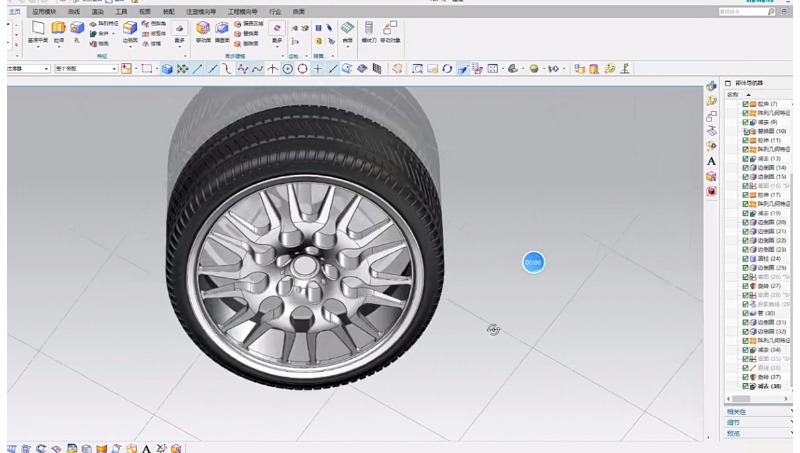Select the 边倒圆 edge blend tool
This screenshot has height=453, width=800.
130,30
